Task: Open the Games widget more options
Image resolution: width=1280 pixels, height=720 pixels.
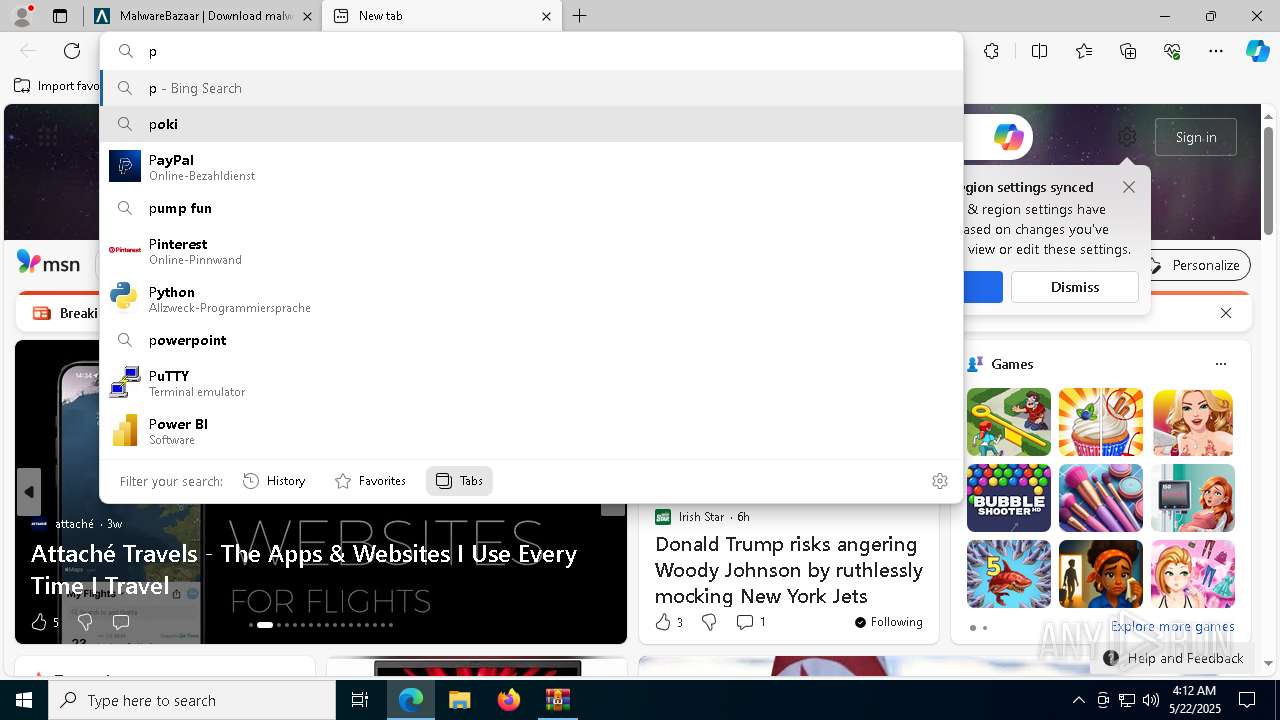Action: click(1220, 364)
